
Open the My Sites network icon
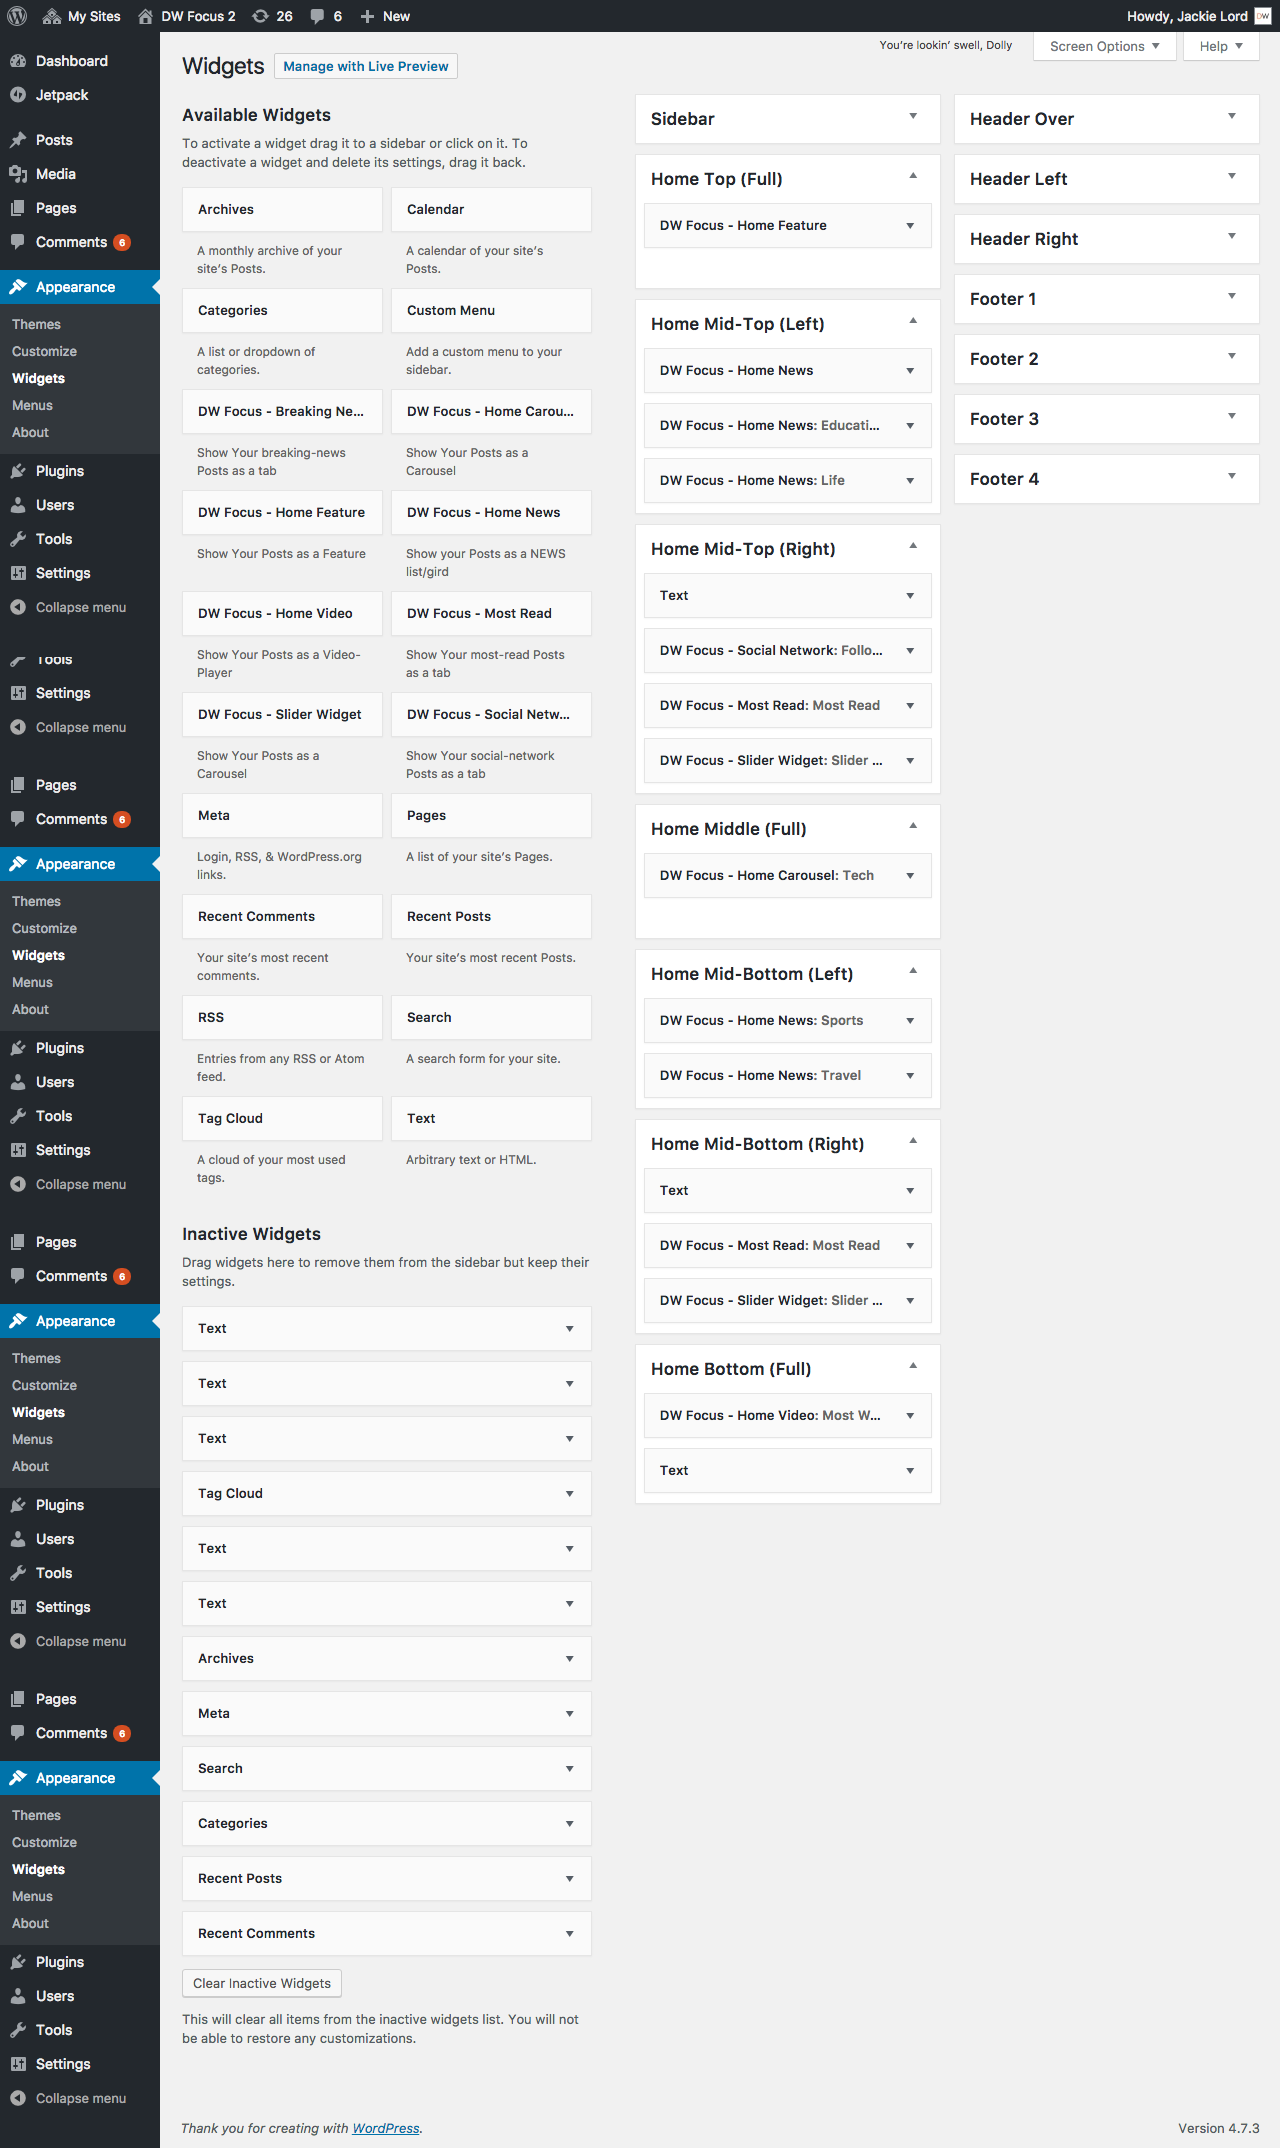tap(52, 16)
